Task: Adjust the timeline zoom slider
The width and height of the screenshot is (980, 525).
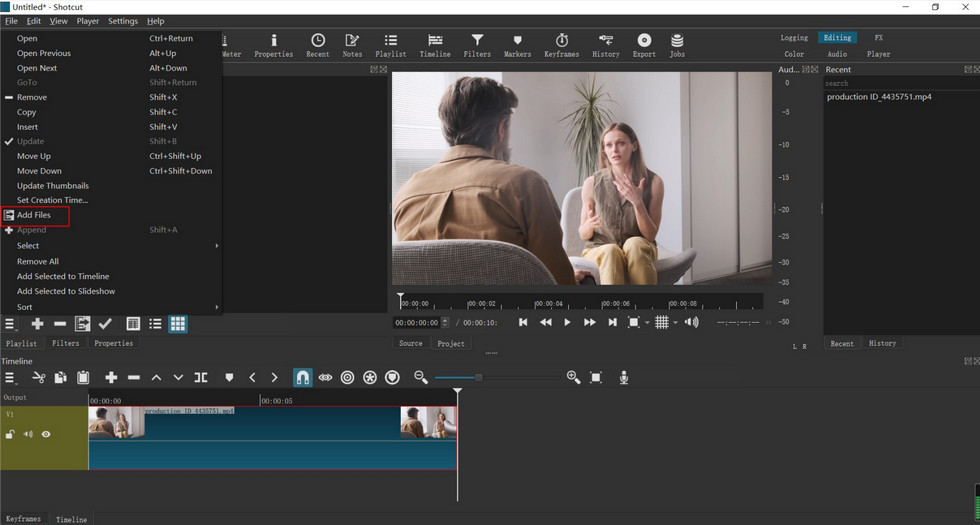Action: [x=478, y=378]
